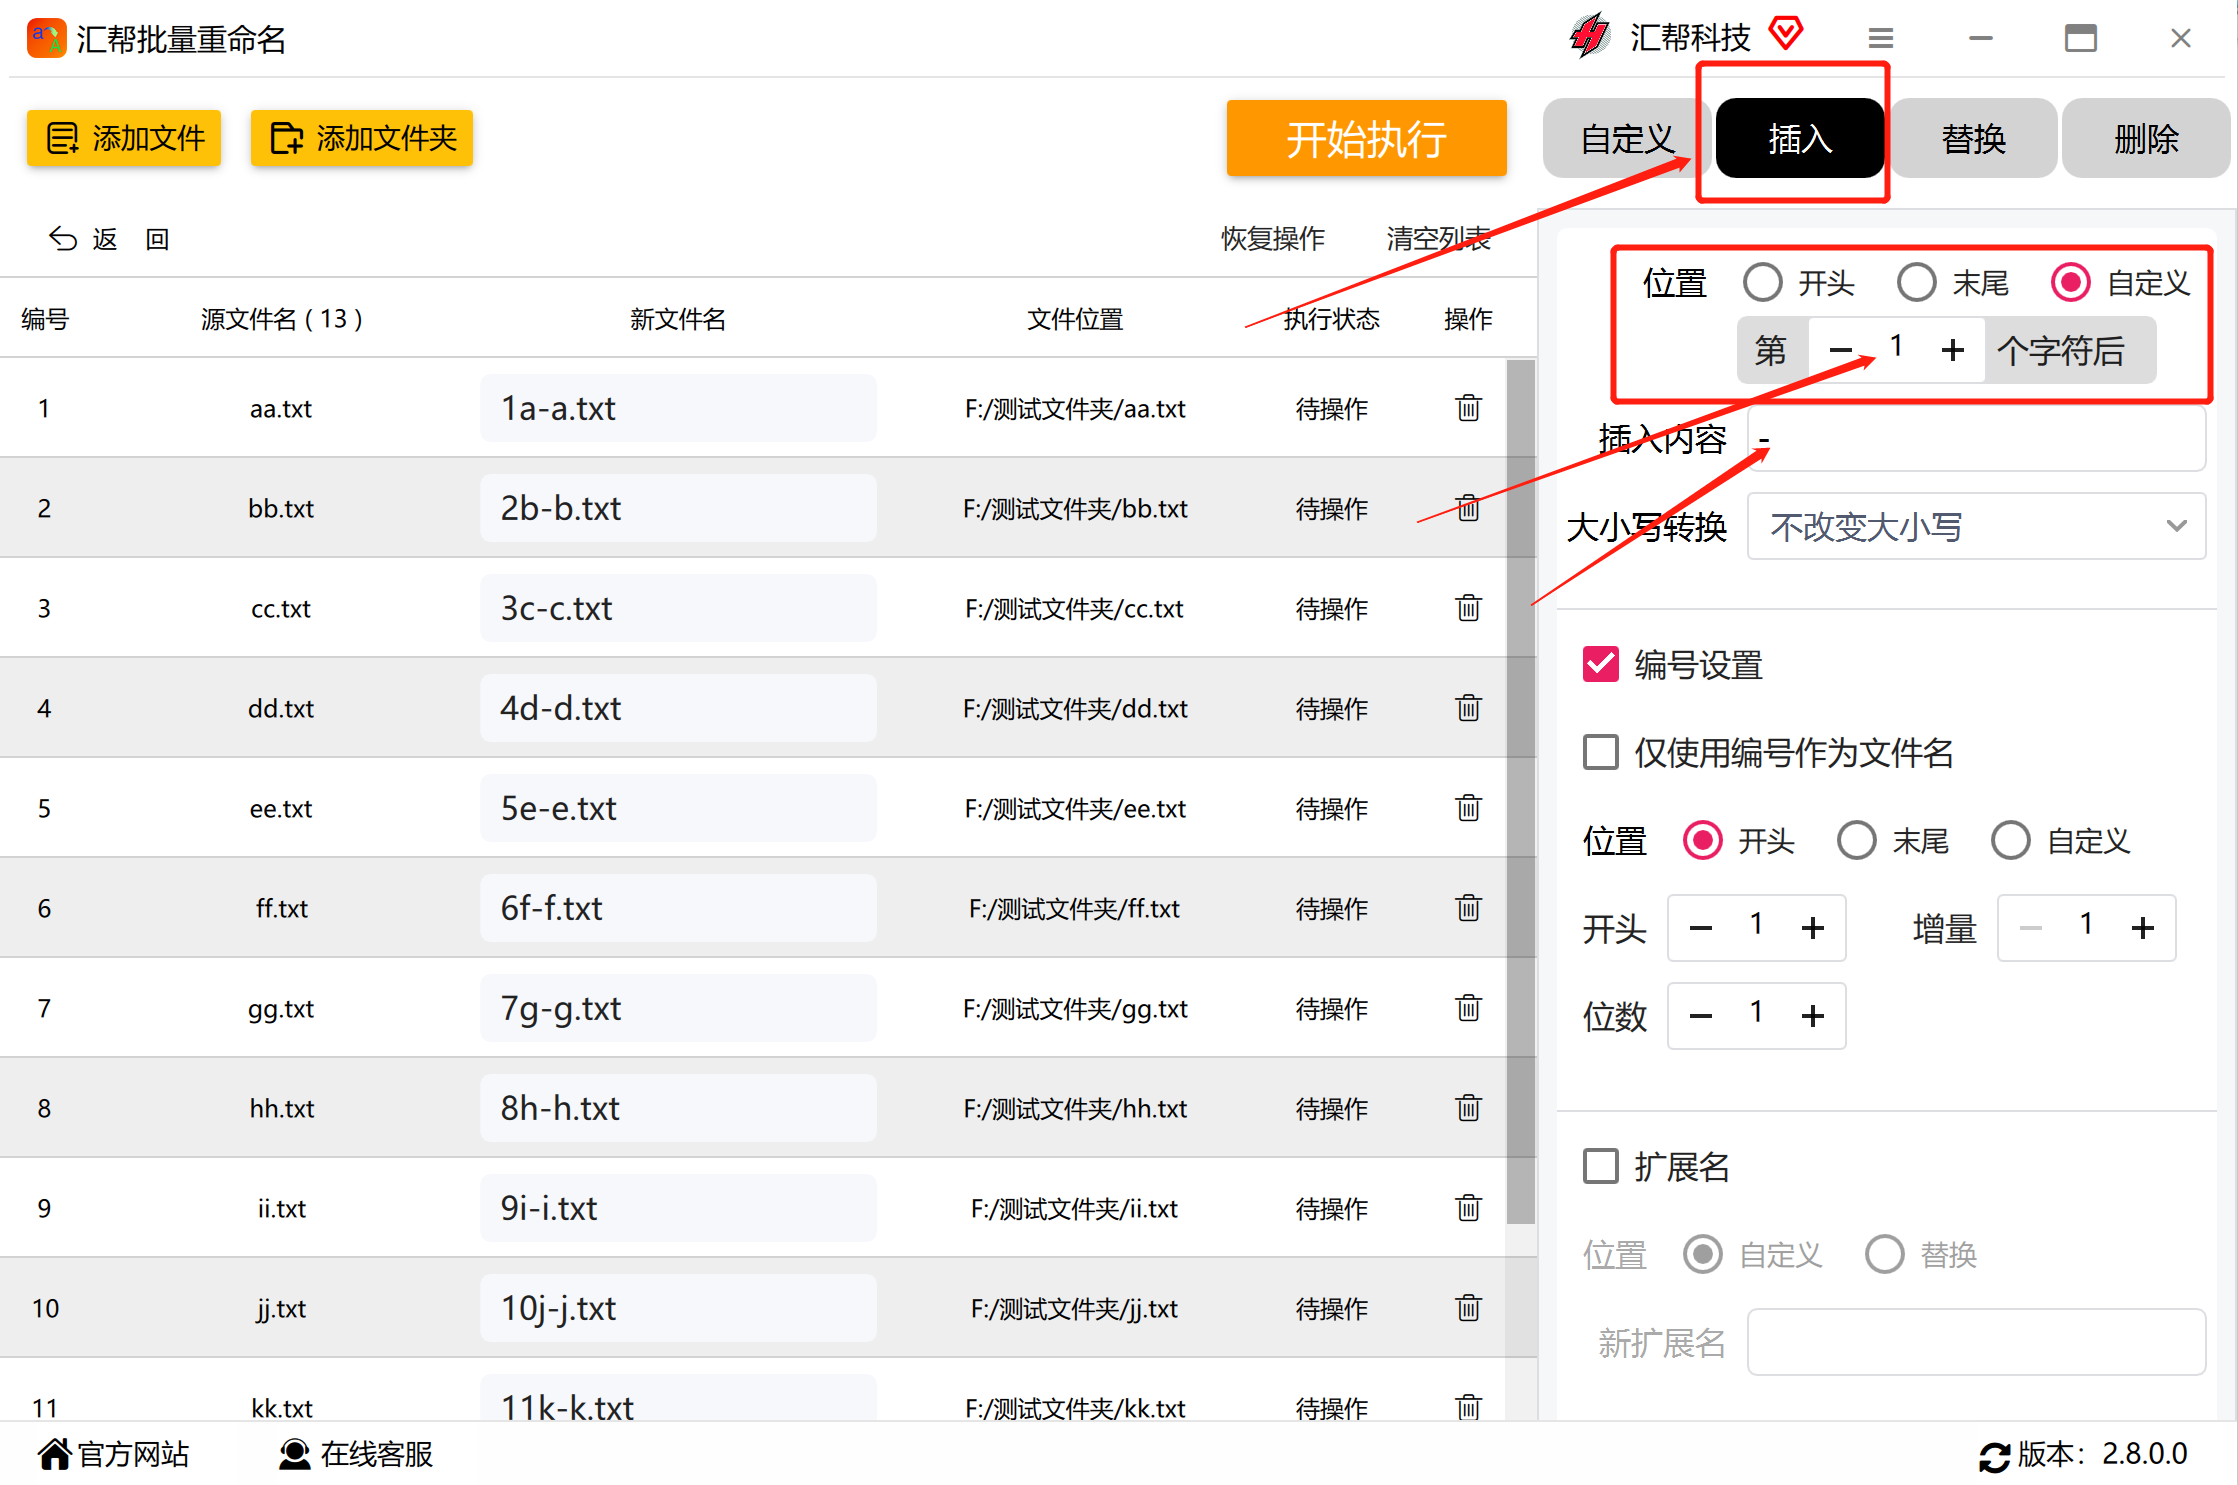Decrease insert character position with minus
Screen dimensions: 2238x1485
click(x=1840, y=350)
